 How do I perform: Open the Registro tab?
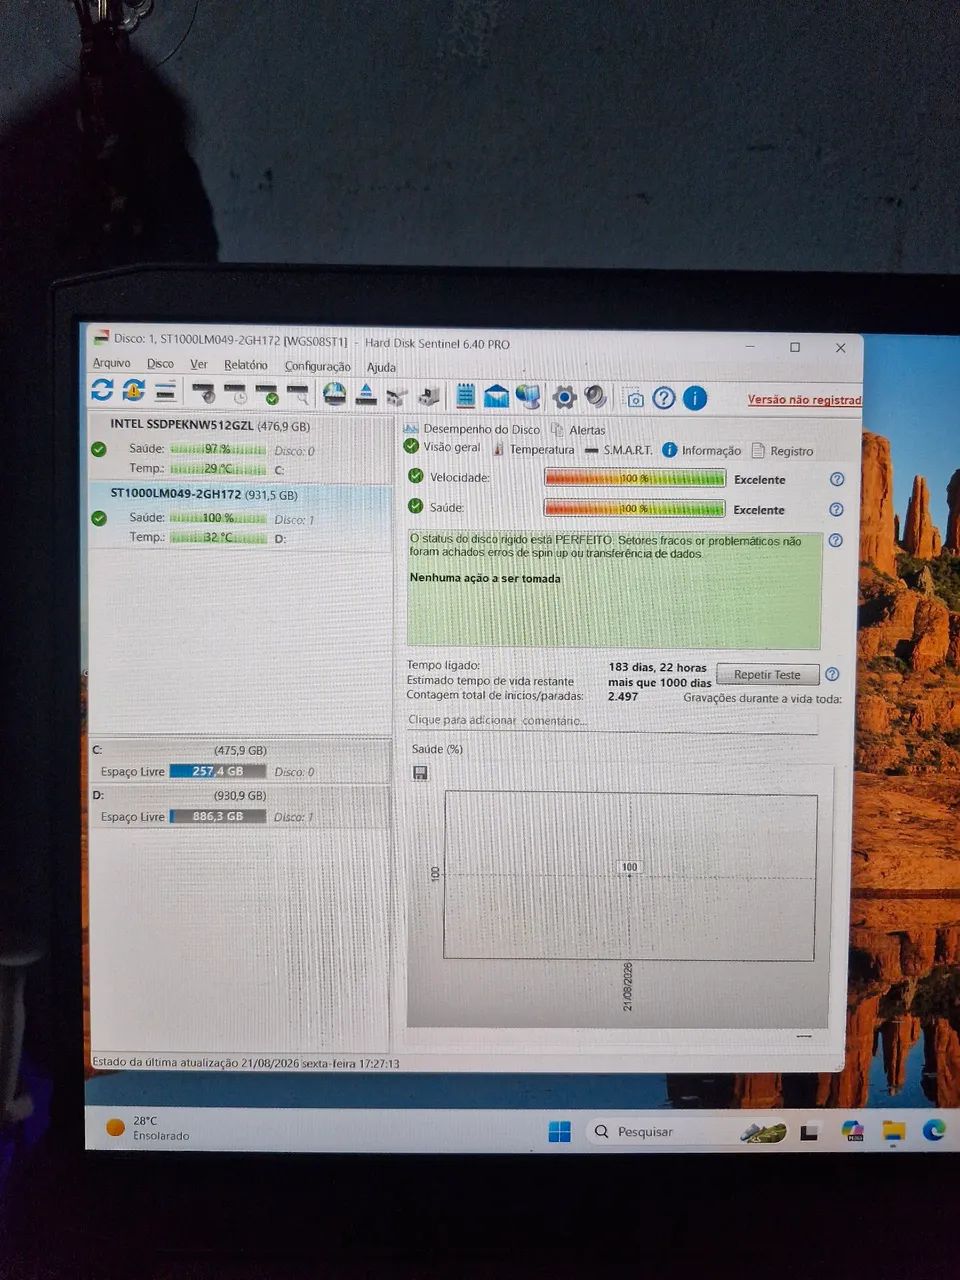782,452
